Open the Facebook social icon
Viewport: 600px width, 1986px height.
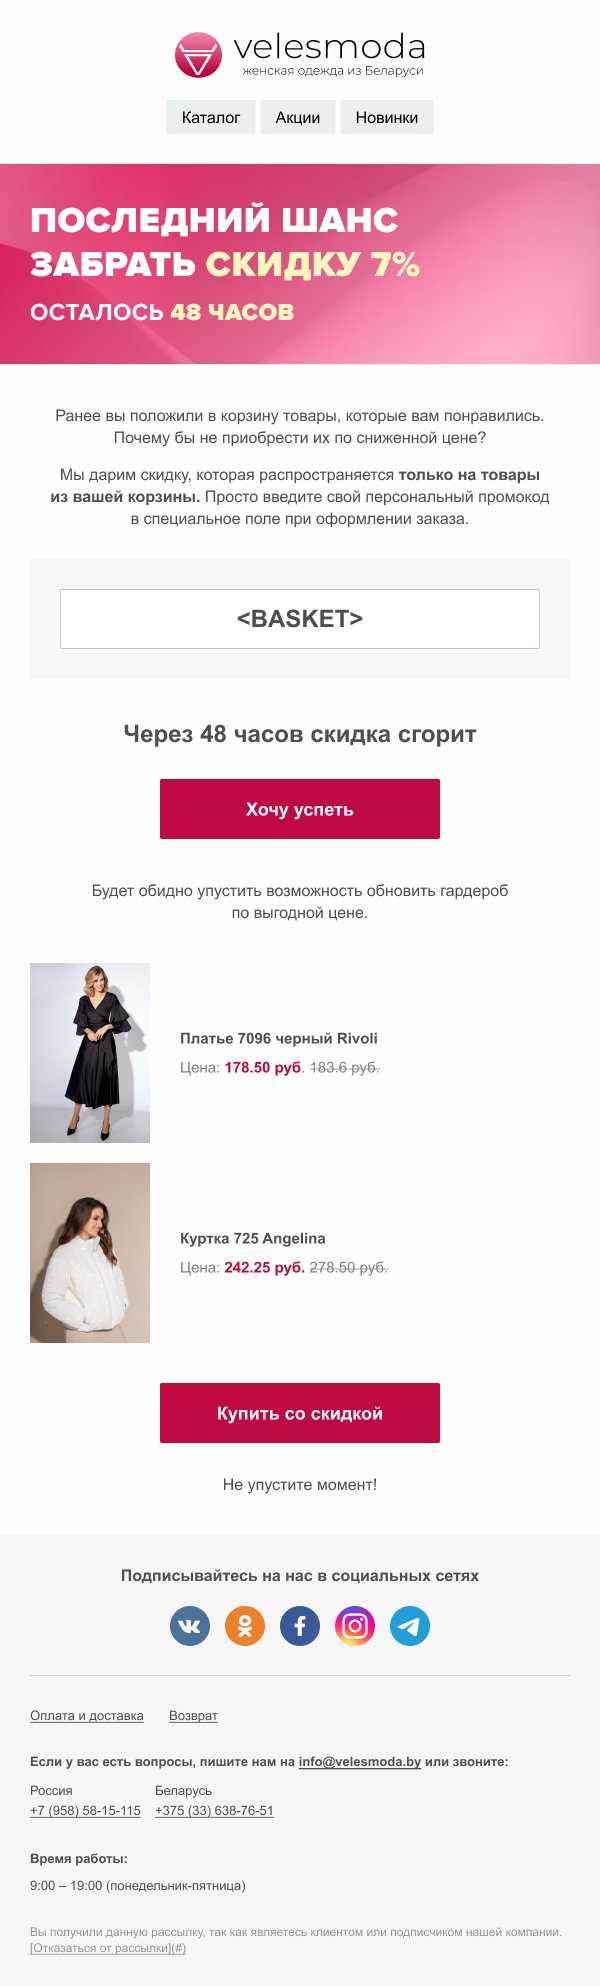click(300, 1625)
